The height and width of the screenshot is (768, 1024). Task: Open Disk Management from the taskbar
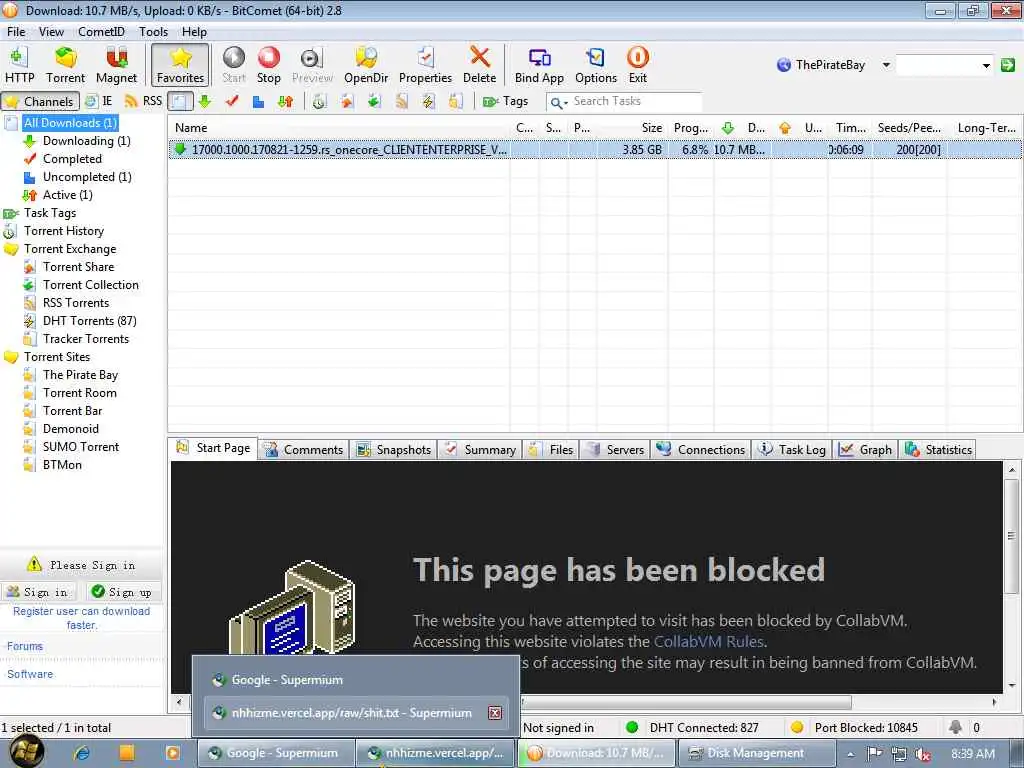point(756,753)
